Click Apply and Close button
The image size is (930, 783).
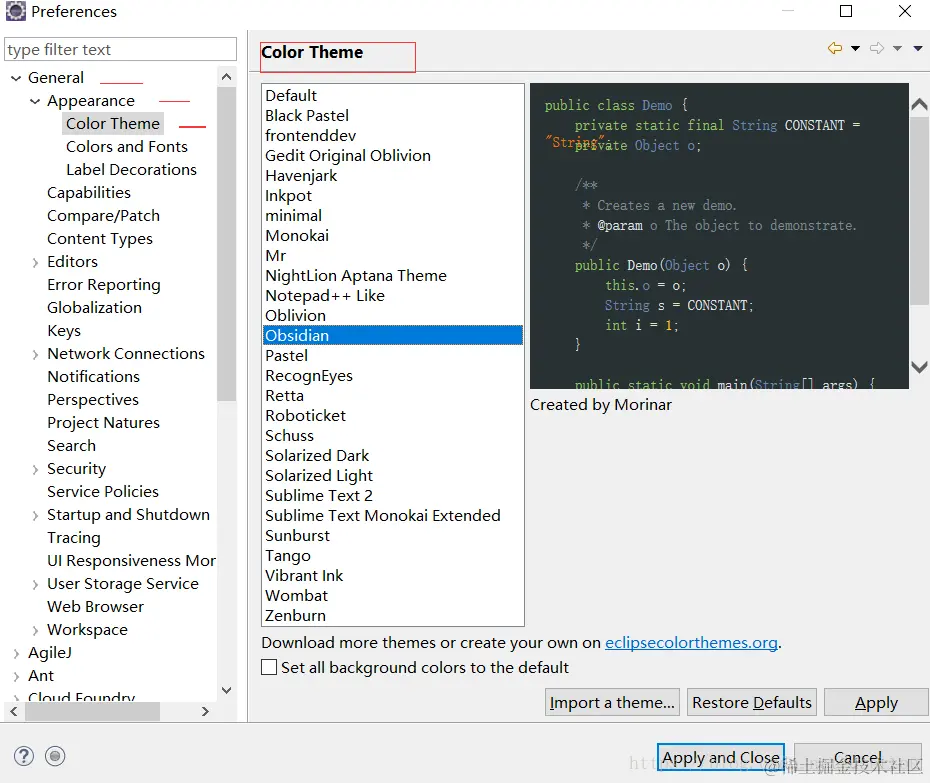point(721,757)
